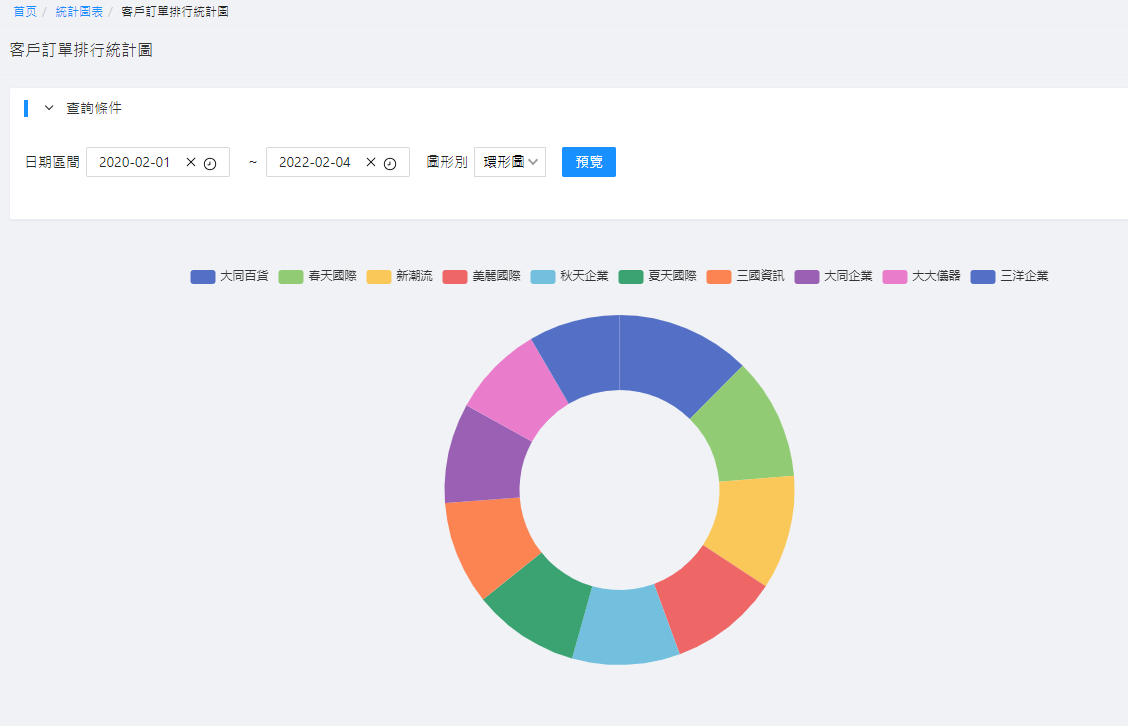
Task: Clear the start date 2020-02-01 with X icon
Action: tap(191, 162)
